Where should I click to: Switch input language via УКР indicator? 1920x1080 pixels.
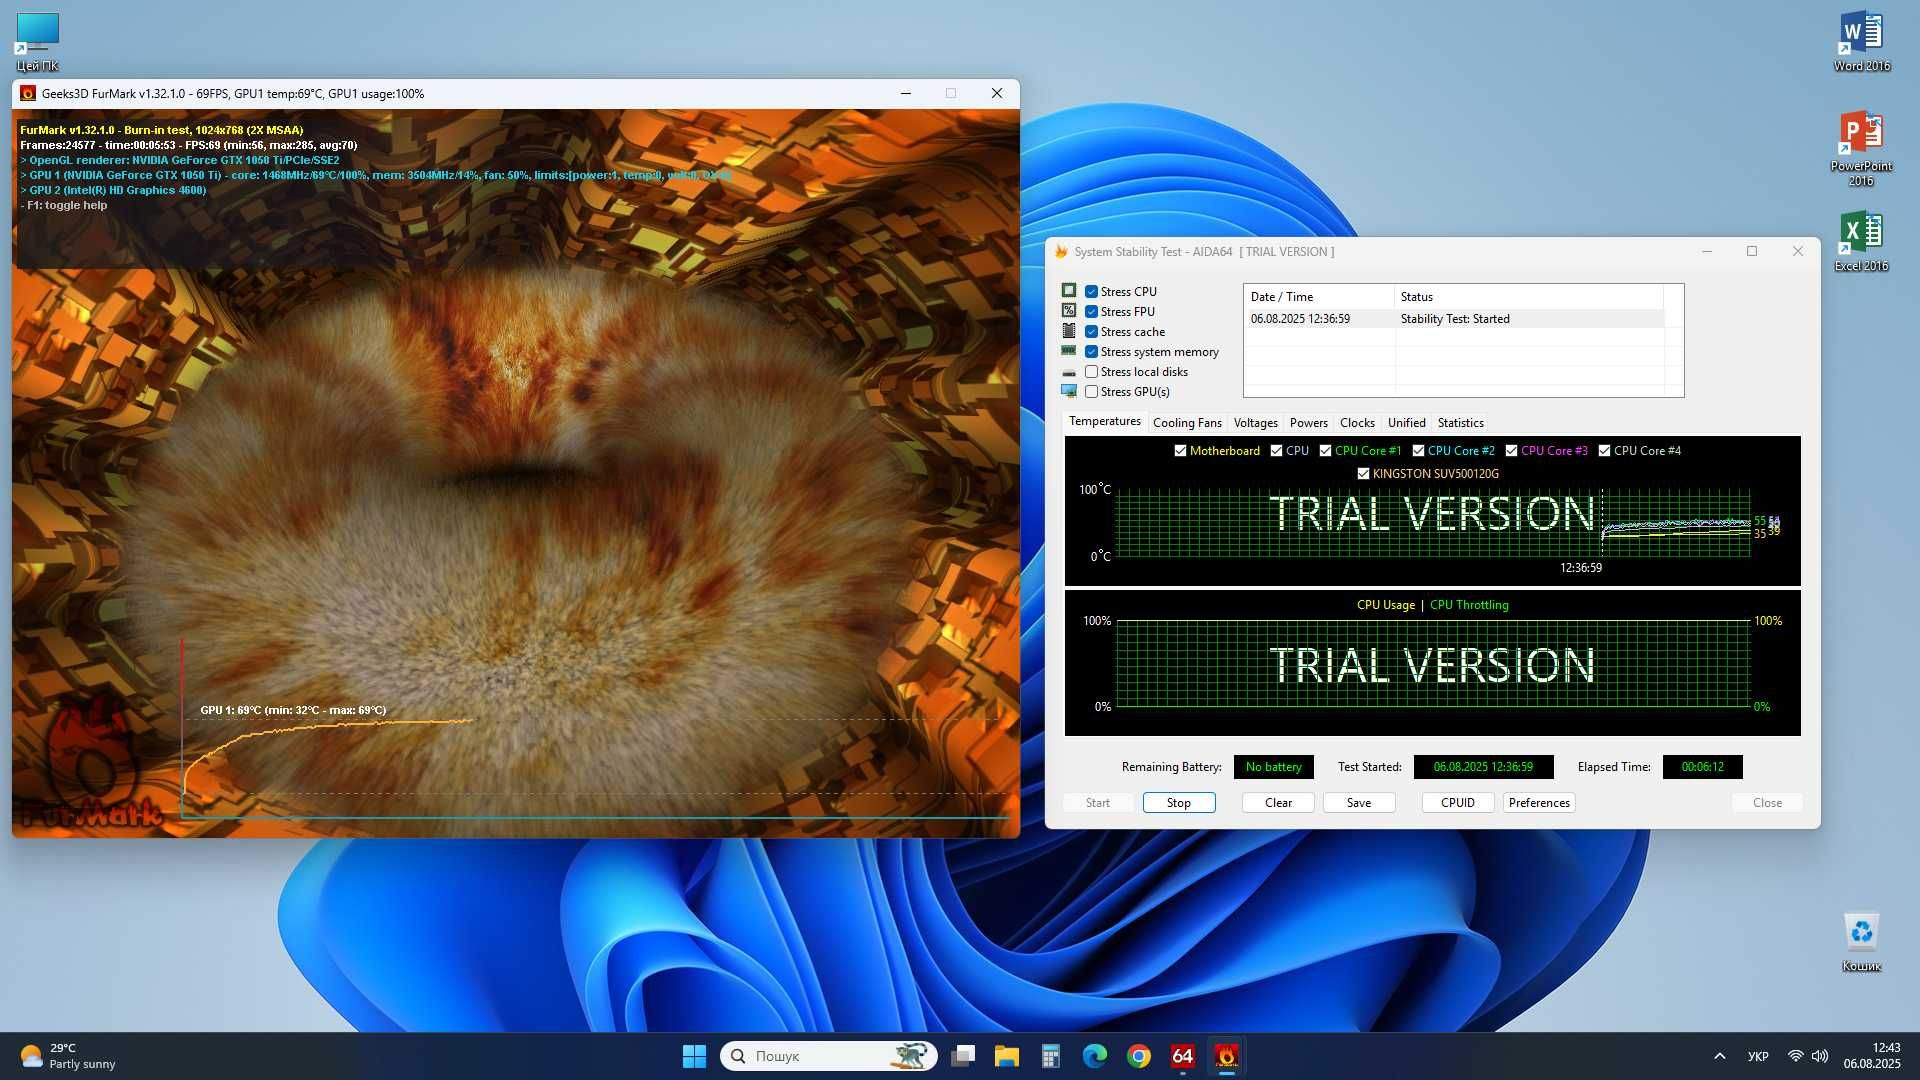coord(1758,1056)
